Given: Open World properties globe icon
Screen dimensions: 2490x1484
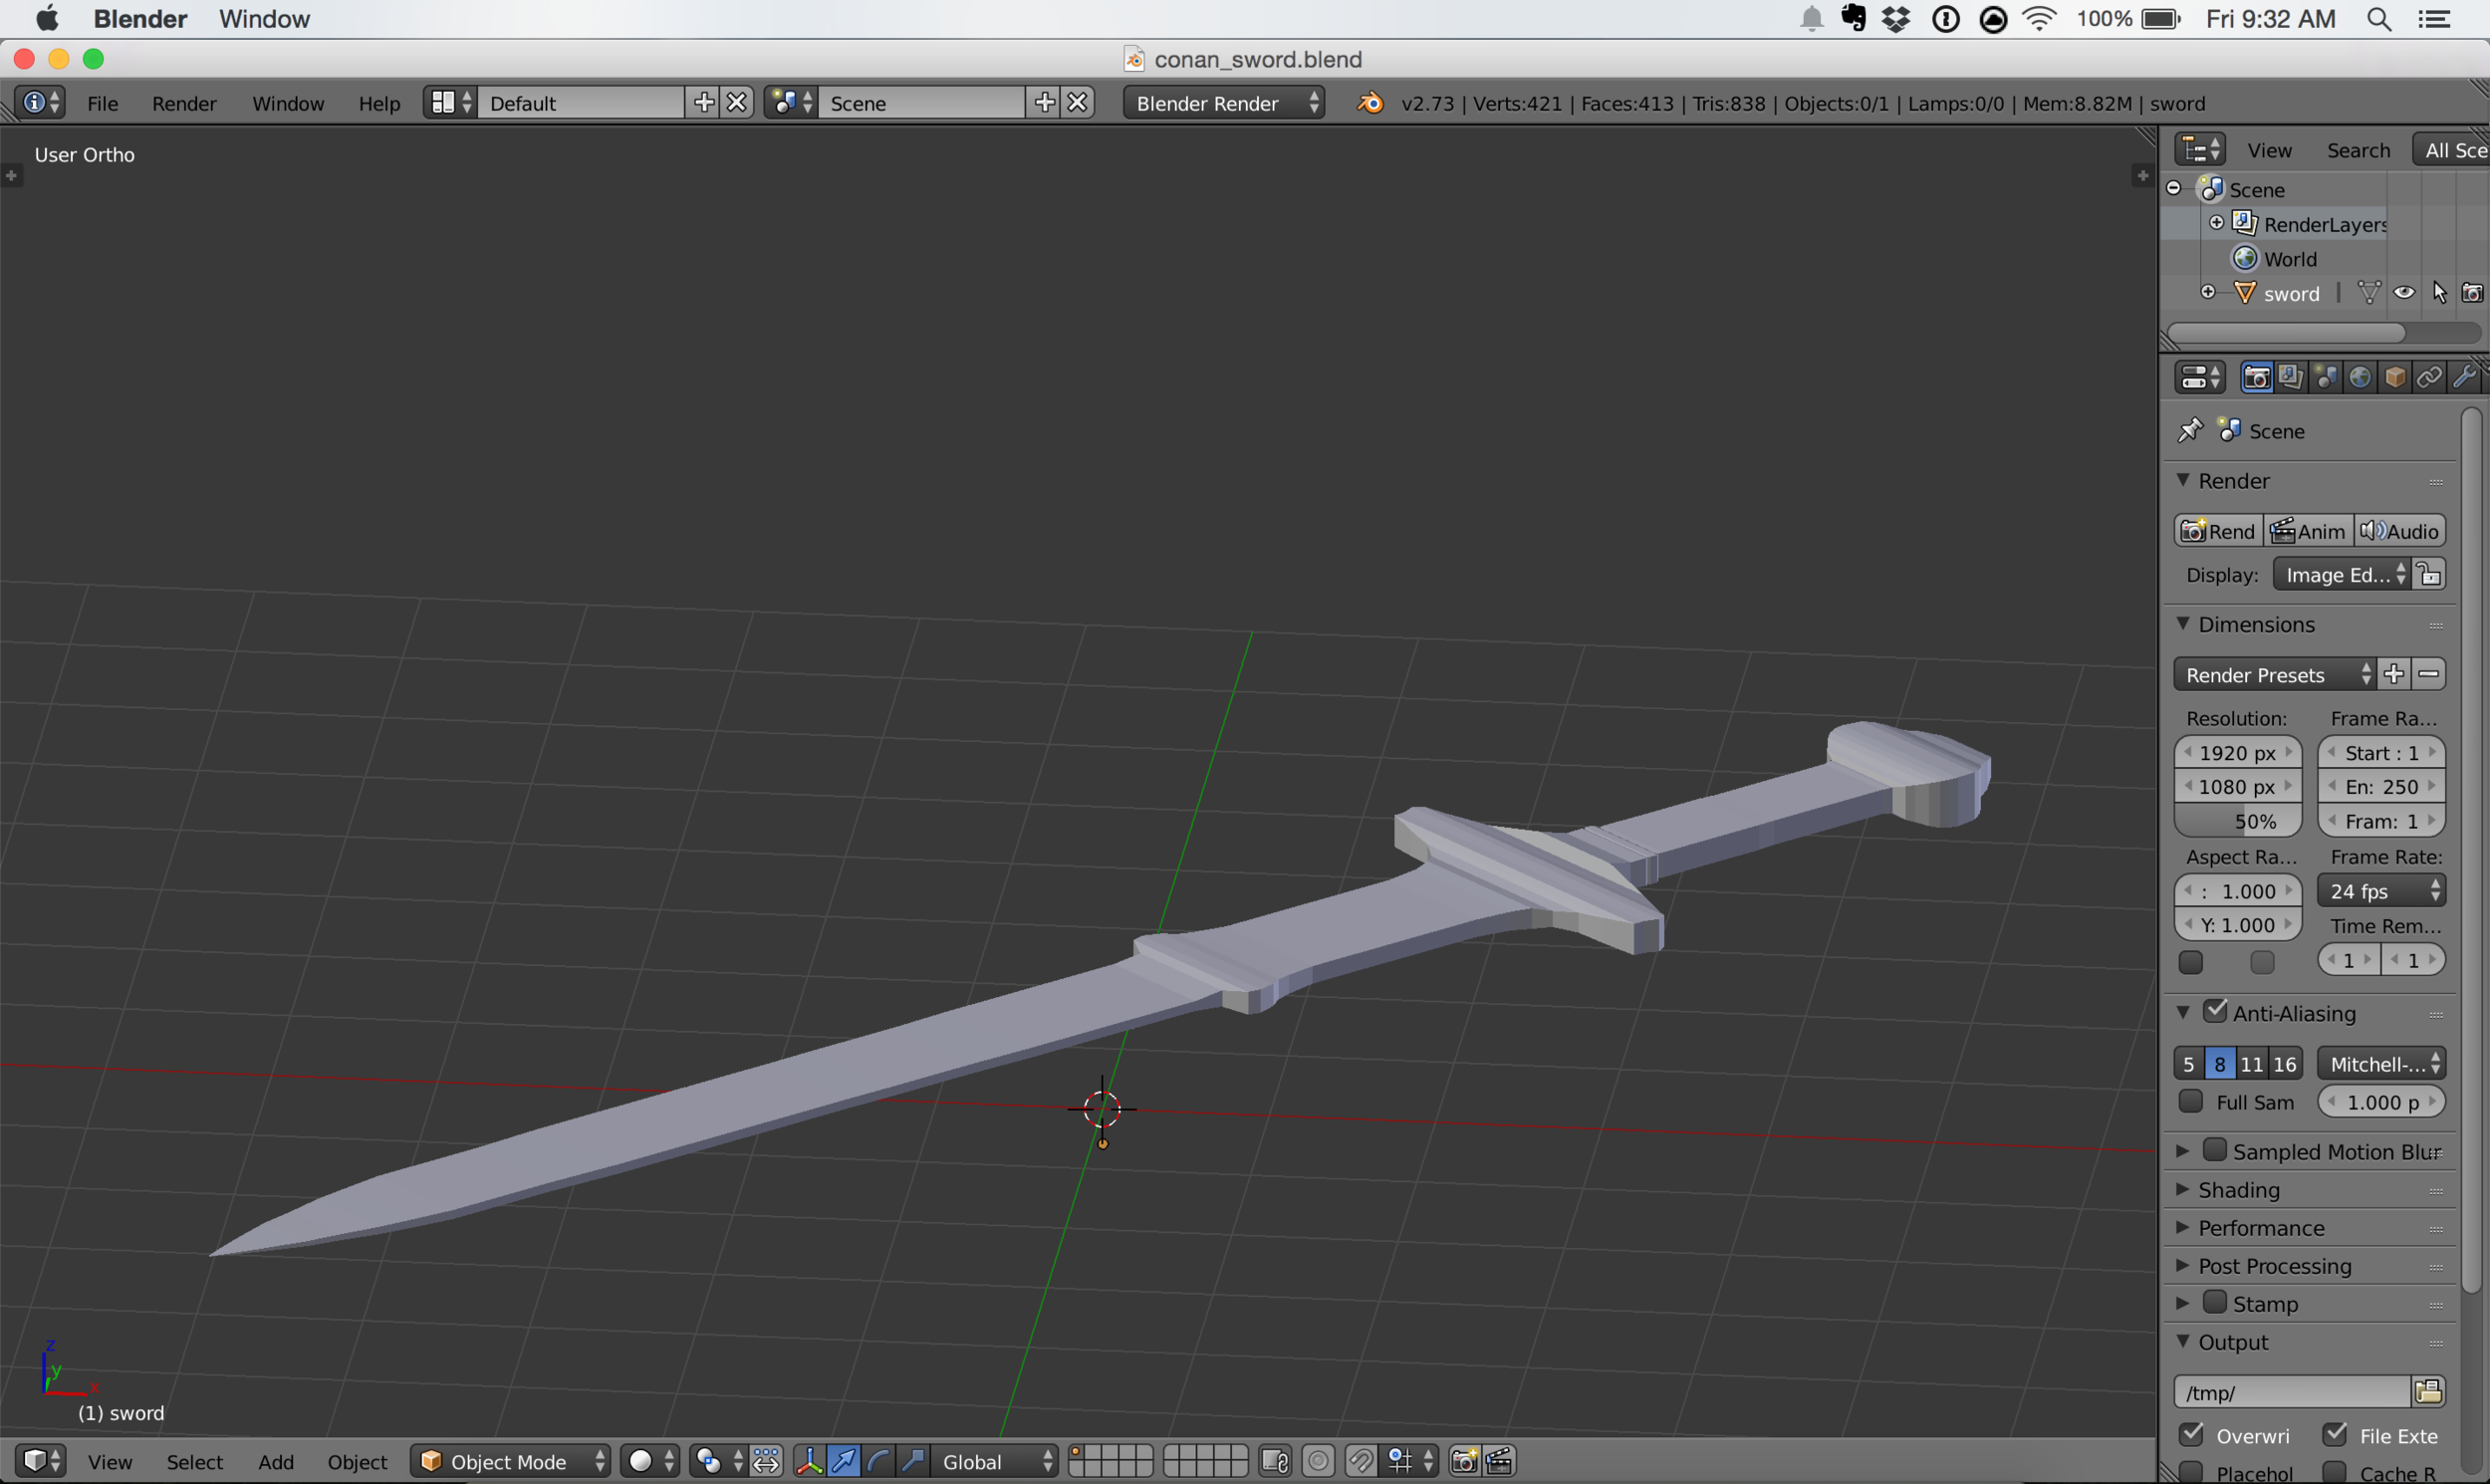Looking at the screenshot, I should [x=2361, y=378].
